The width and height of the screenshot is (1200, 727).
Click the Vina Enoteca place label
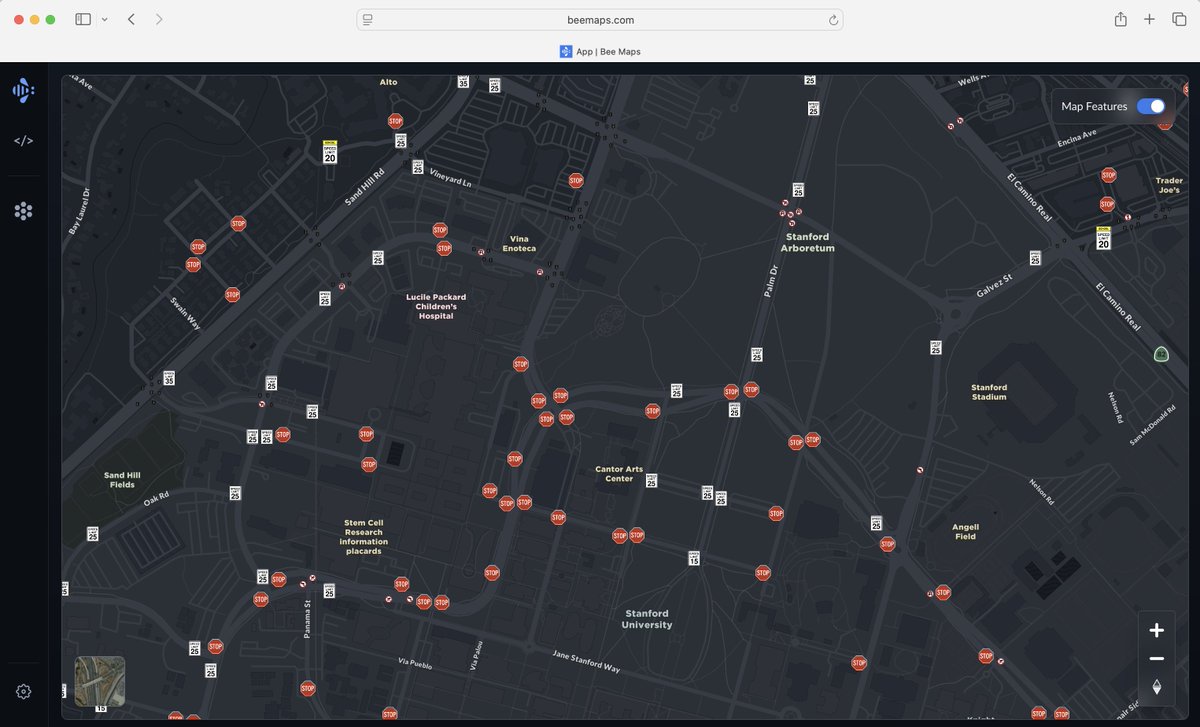pyautogui.click(x=519, y=244)
